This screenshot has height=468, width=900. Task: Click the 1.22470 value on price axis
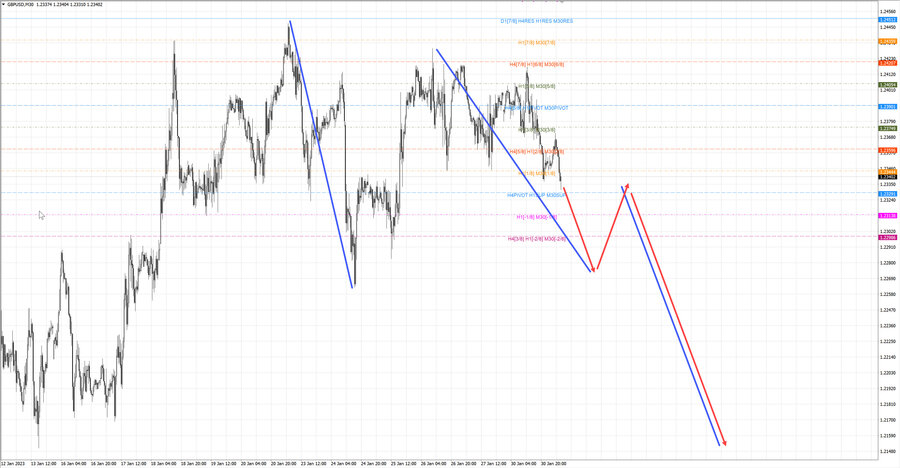[887, 310]
